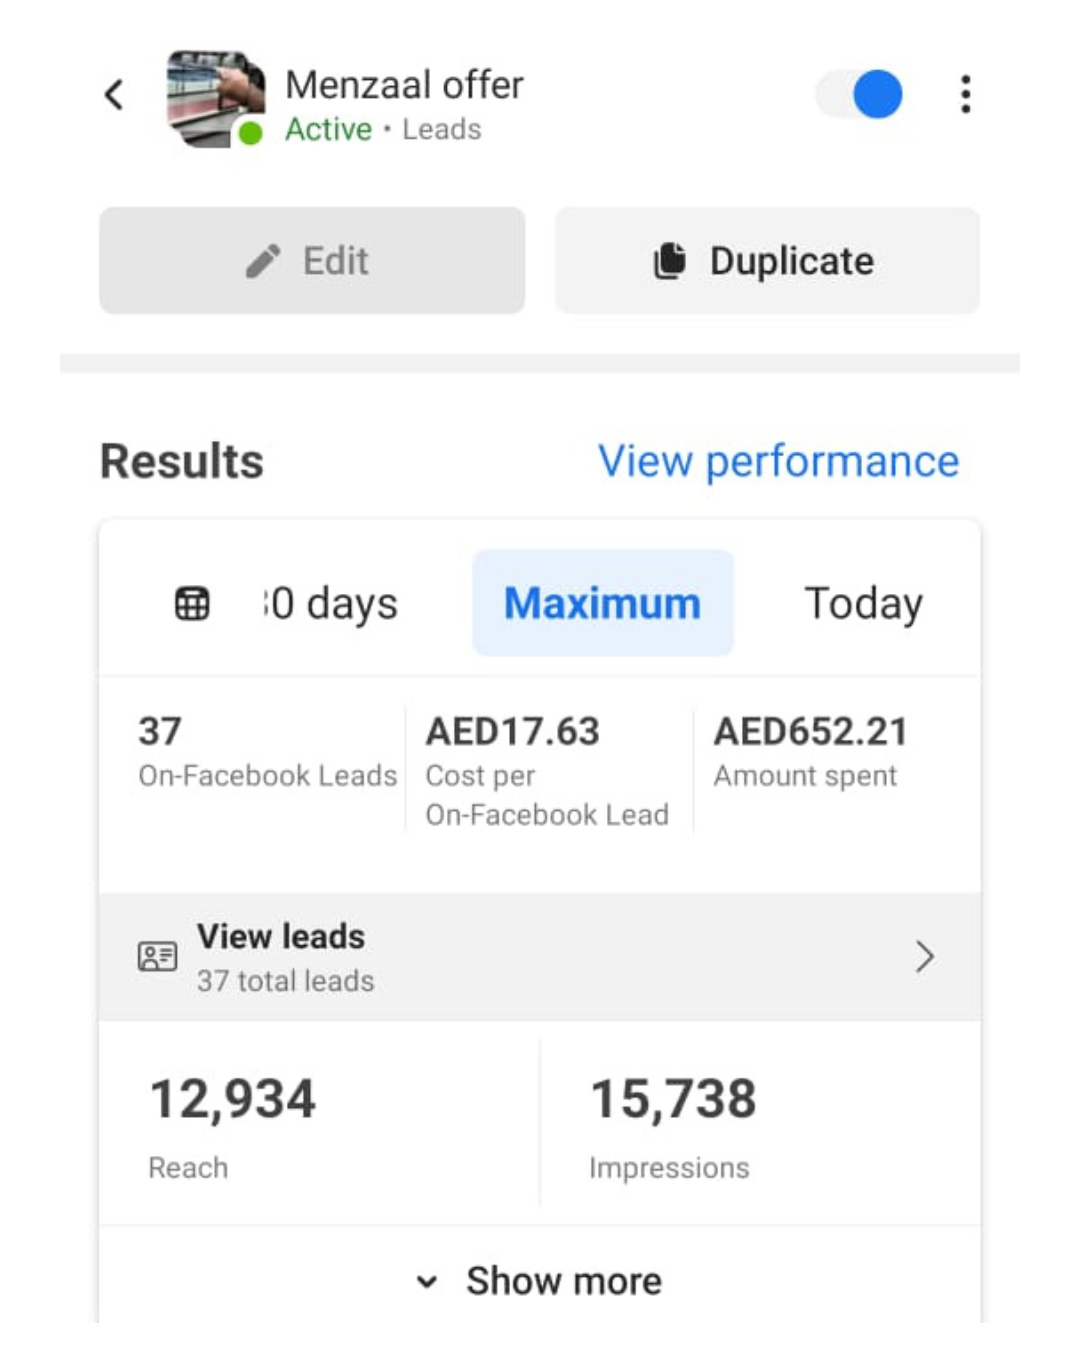Switch to the Today tab
This screenshot has height=1350, width=1080.
863,604
